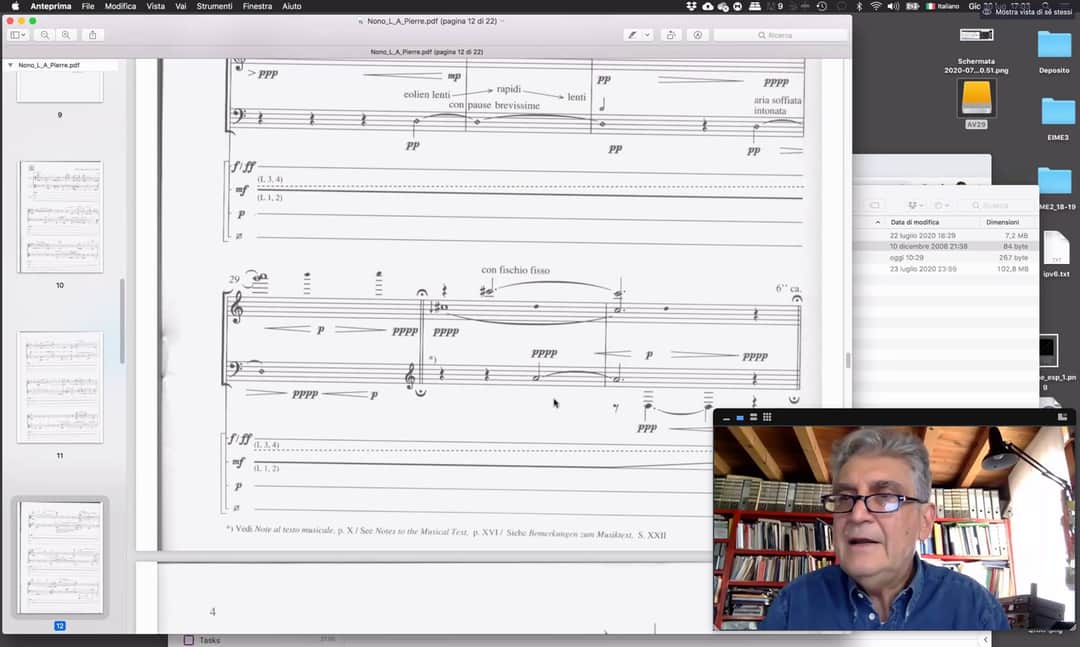
Task: Rotate the page using the toolbar icon
Action: click(x=671, y=34)
